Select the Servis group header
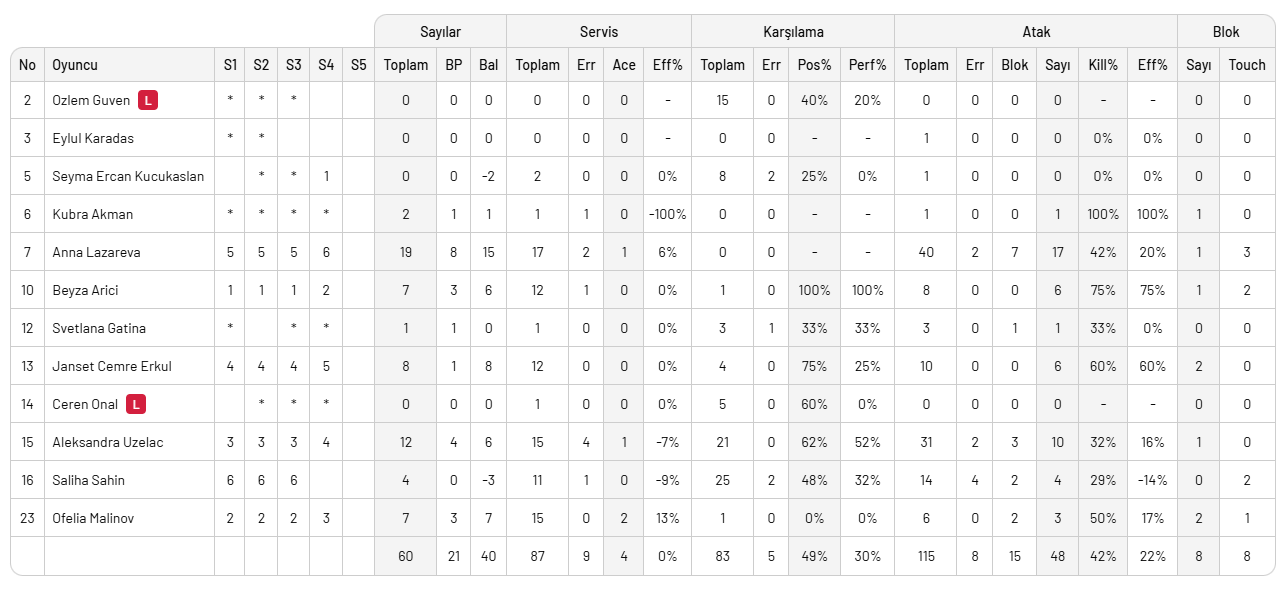This screenshot has height=589, width=1287. pyautogui.click(x=598, y=32)
